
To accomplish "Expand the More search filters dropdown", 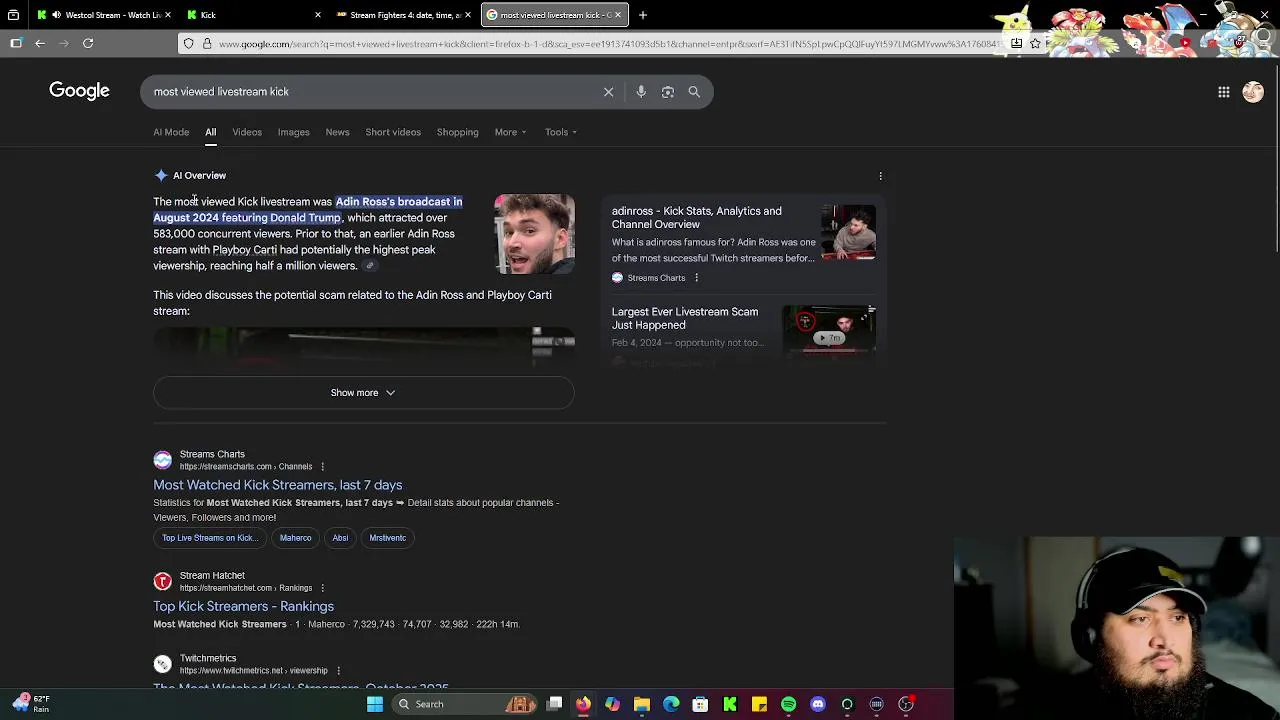I will point(510,132).
